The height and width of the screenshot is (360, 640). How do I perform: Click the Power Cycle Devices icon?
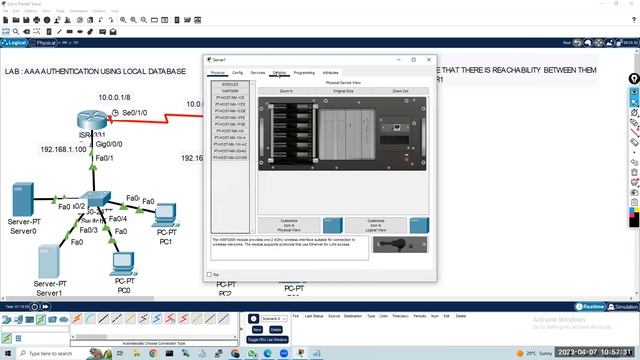pyautogui.click(x=35, y=307)
